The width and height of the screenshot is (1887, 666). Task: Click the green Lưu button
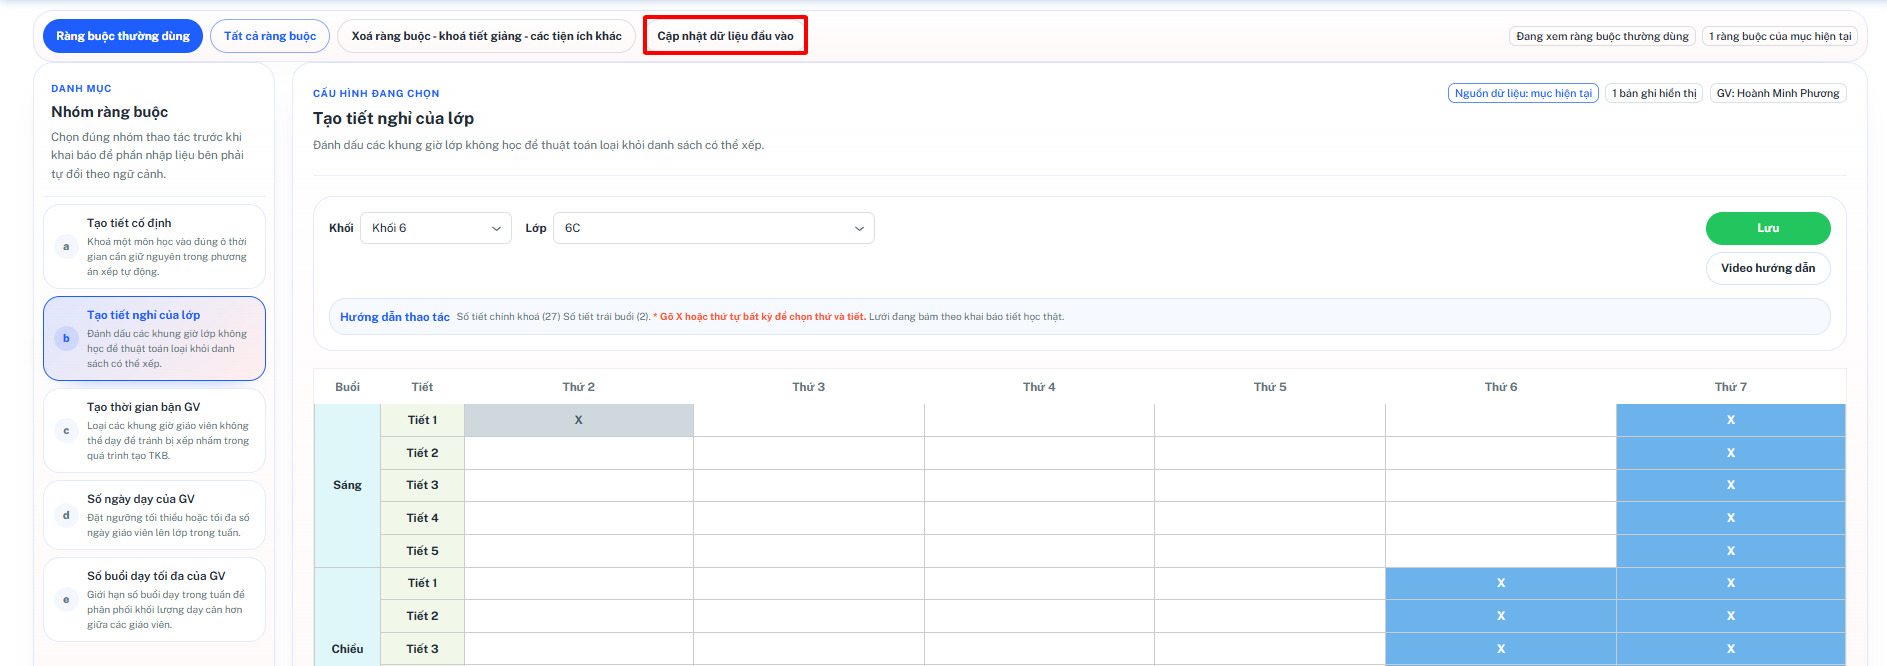coord(1768,228)
